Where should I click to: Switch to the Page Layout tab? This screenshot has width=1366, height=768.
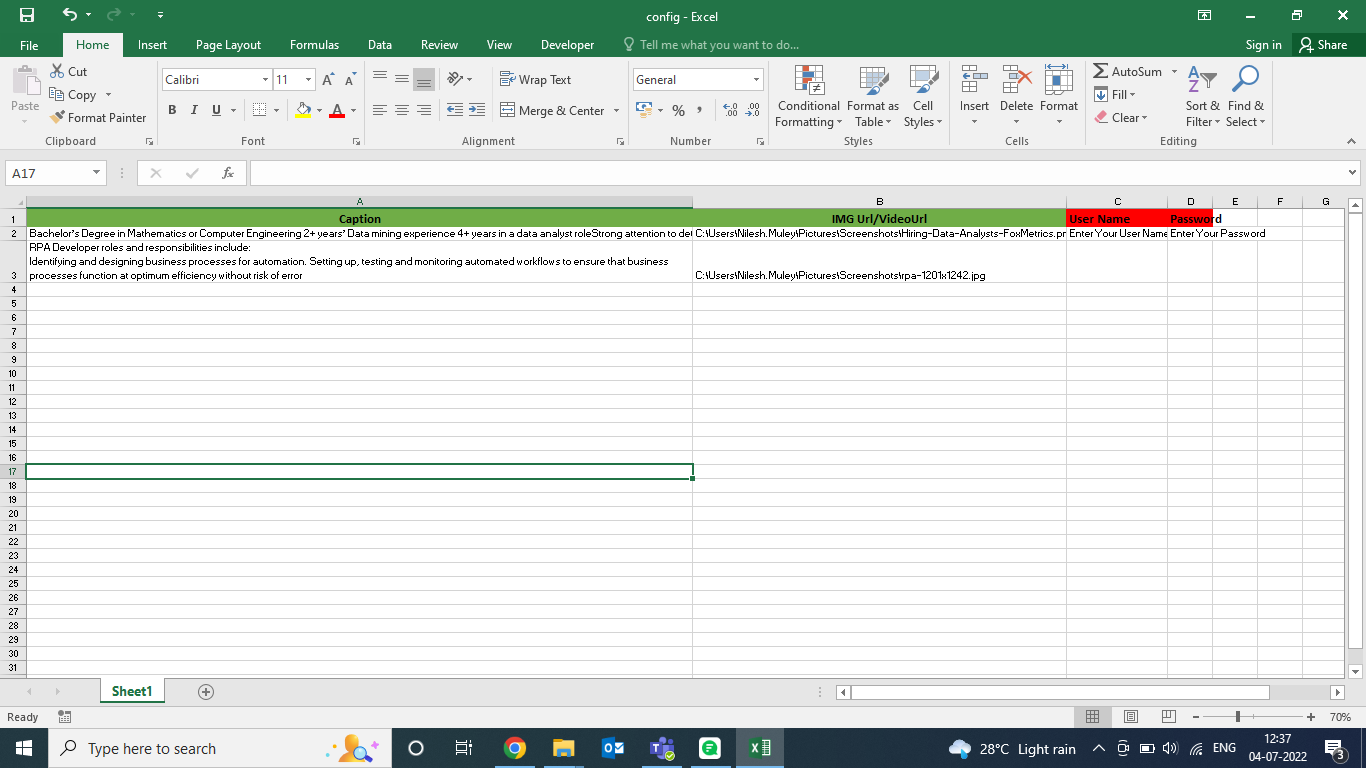[228, 45]
